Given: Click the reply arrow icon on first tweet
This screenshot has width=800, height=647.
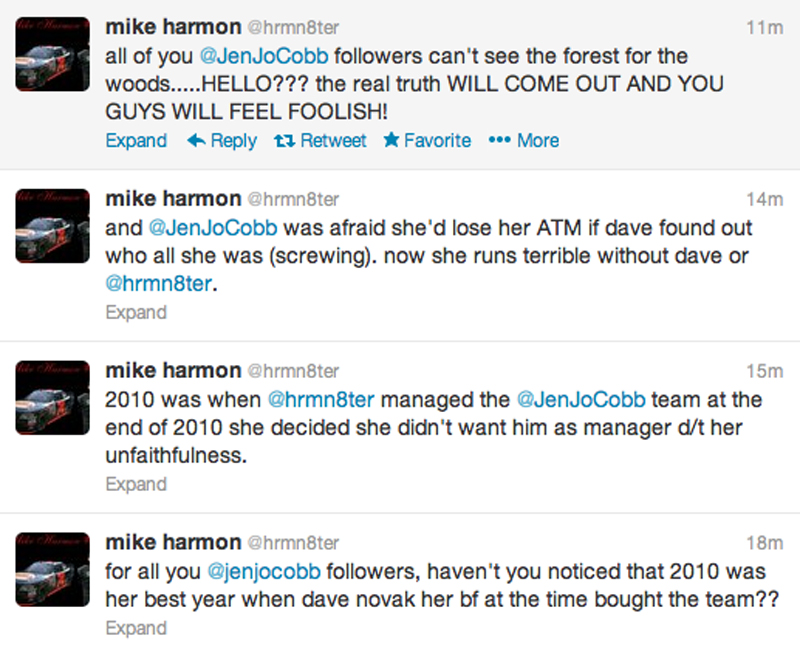Looking at the screenshot, I should pyautogui.click(x=197, y=141).
